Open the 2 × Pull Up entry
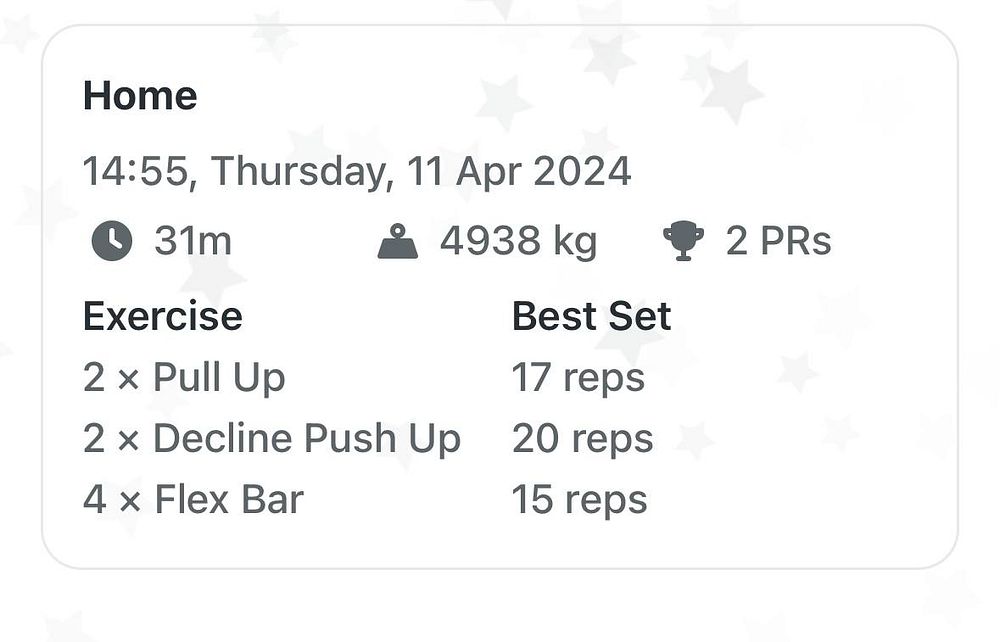 [184, 377]
